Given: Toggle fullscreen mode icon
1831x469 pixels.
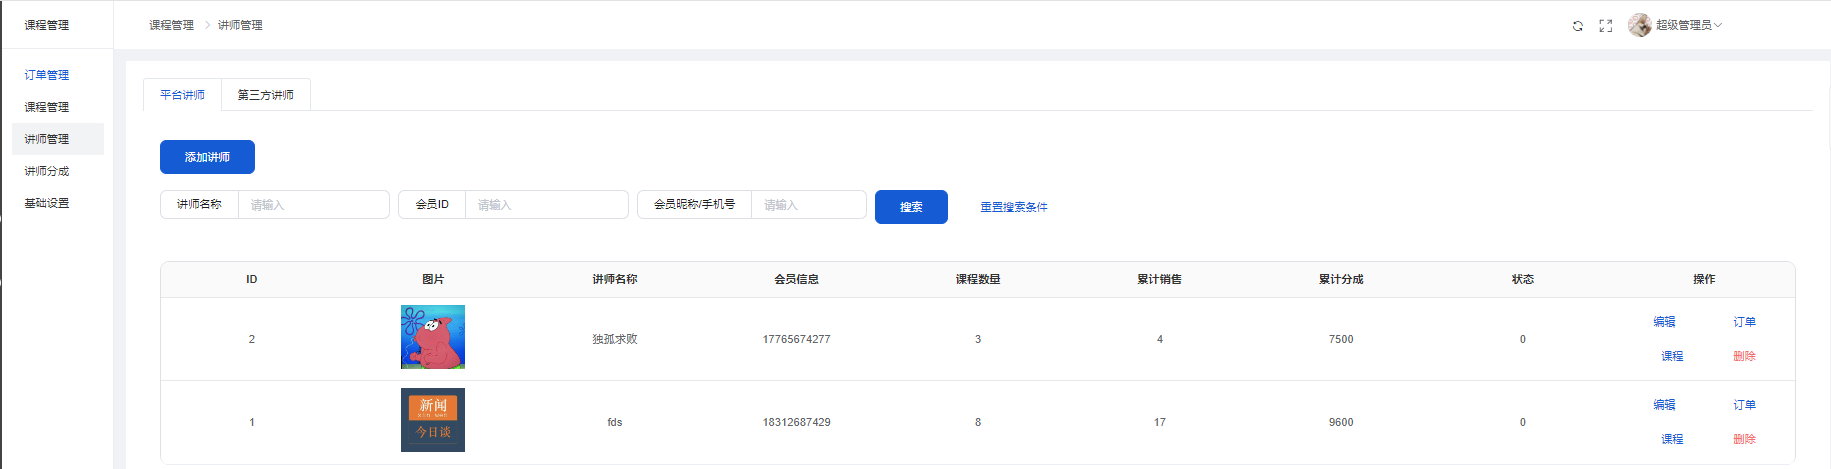Looking at the screenshot, I should [x=1605, y=26].
